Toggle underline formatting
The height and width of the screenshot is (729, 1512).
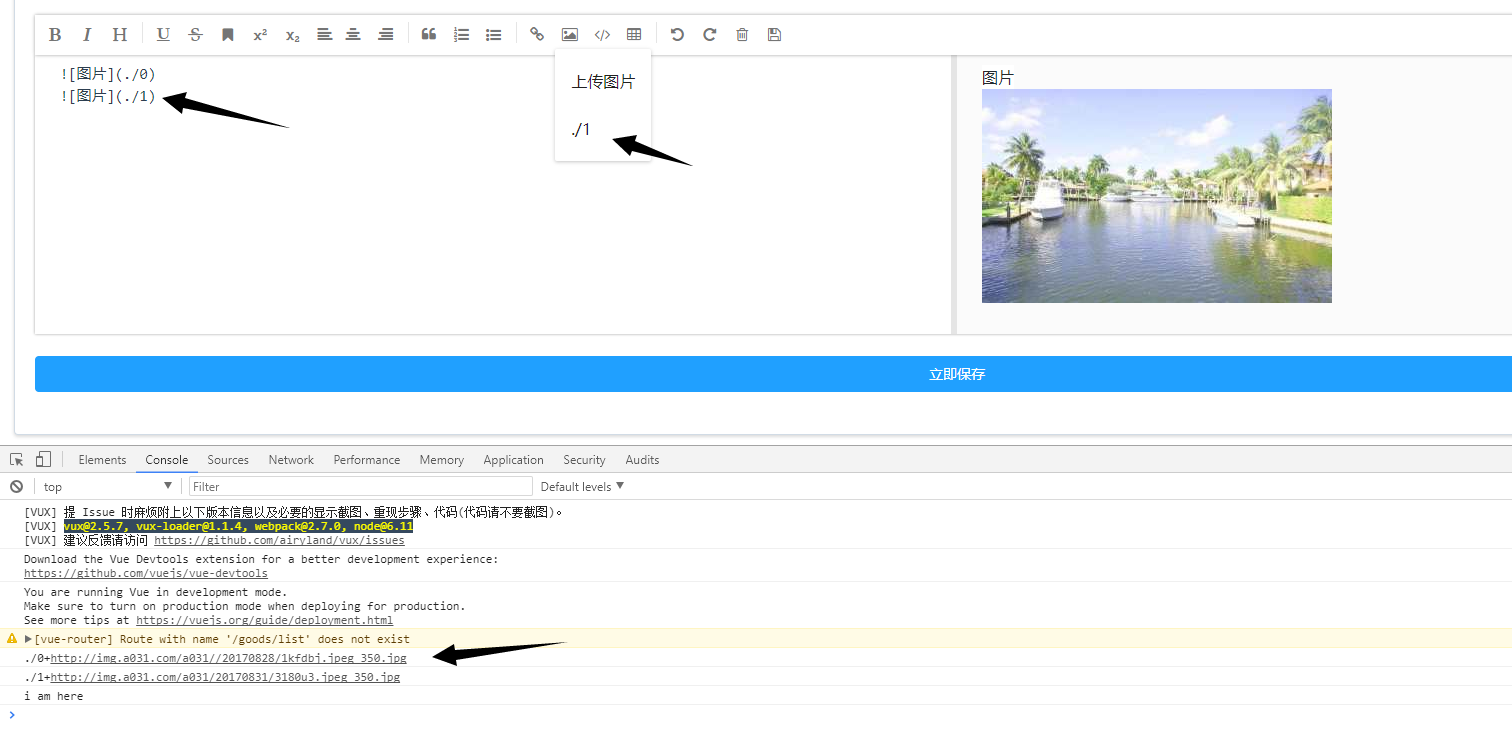pyautogui.click(x=163, y=34)
